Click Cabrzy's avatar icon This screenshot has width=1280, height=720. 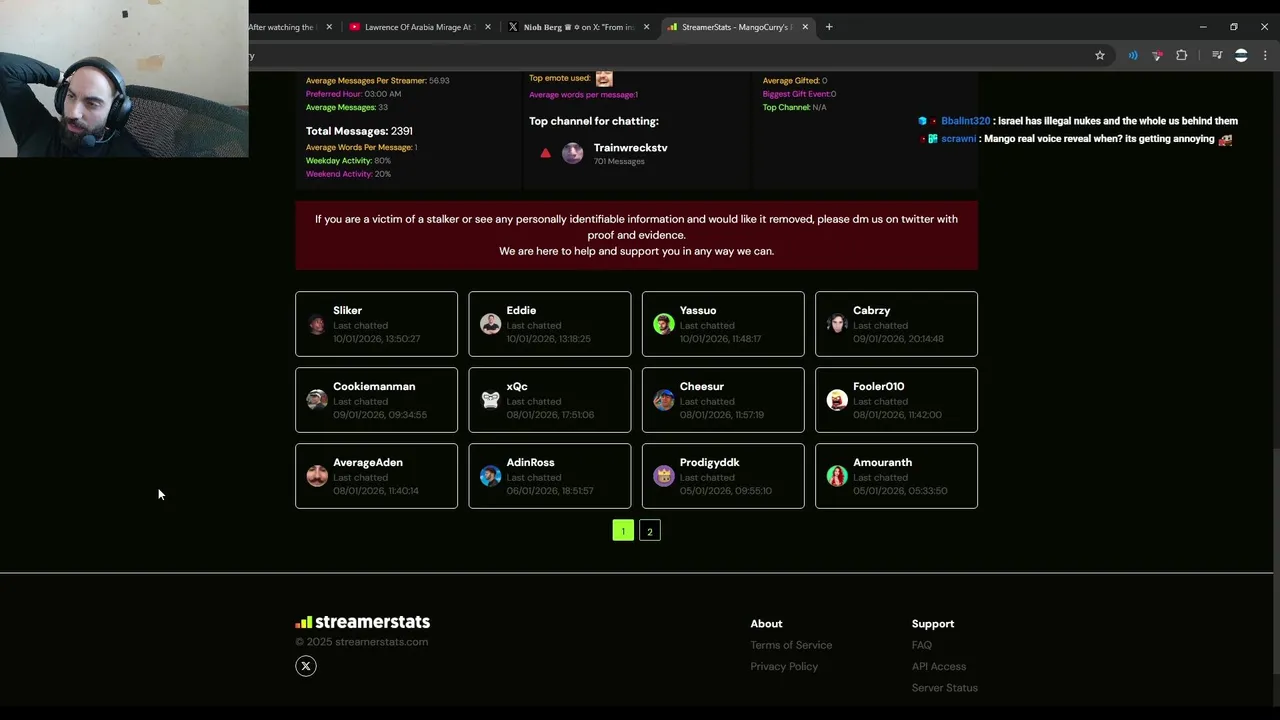pyautogui.click(x=837, y=324)
